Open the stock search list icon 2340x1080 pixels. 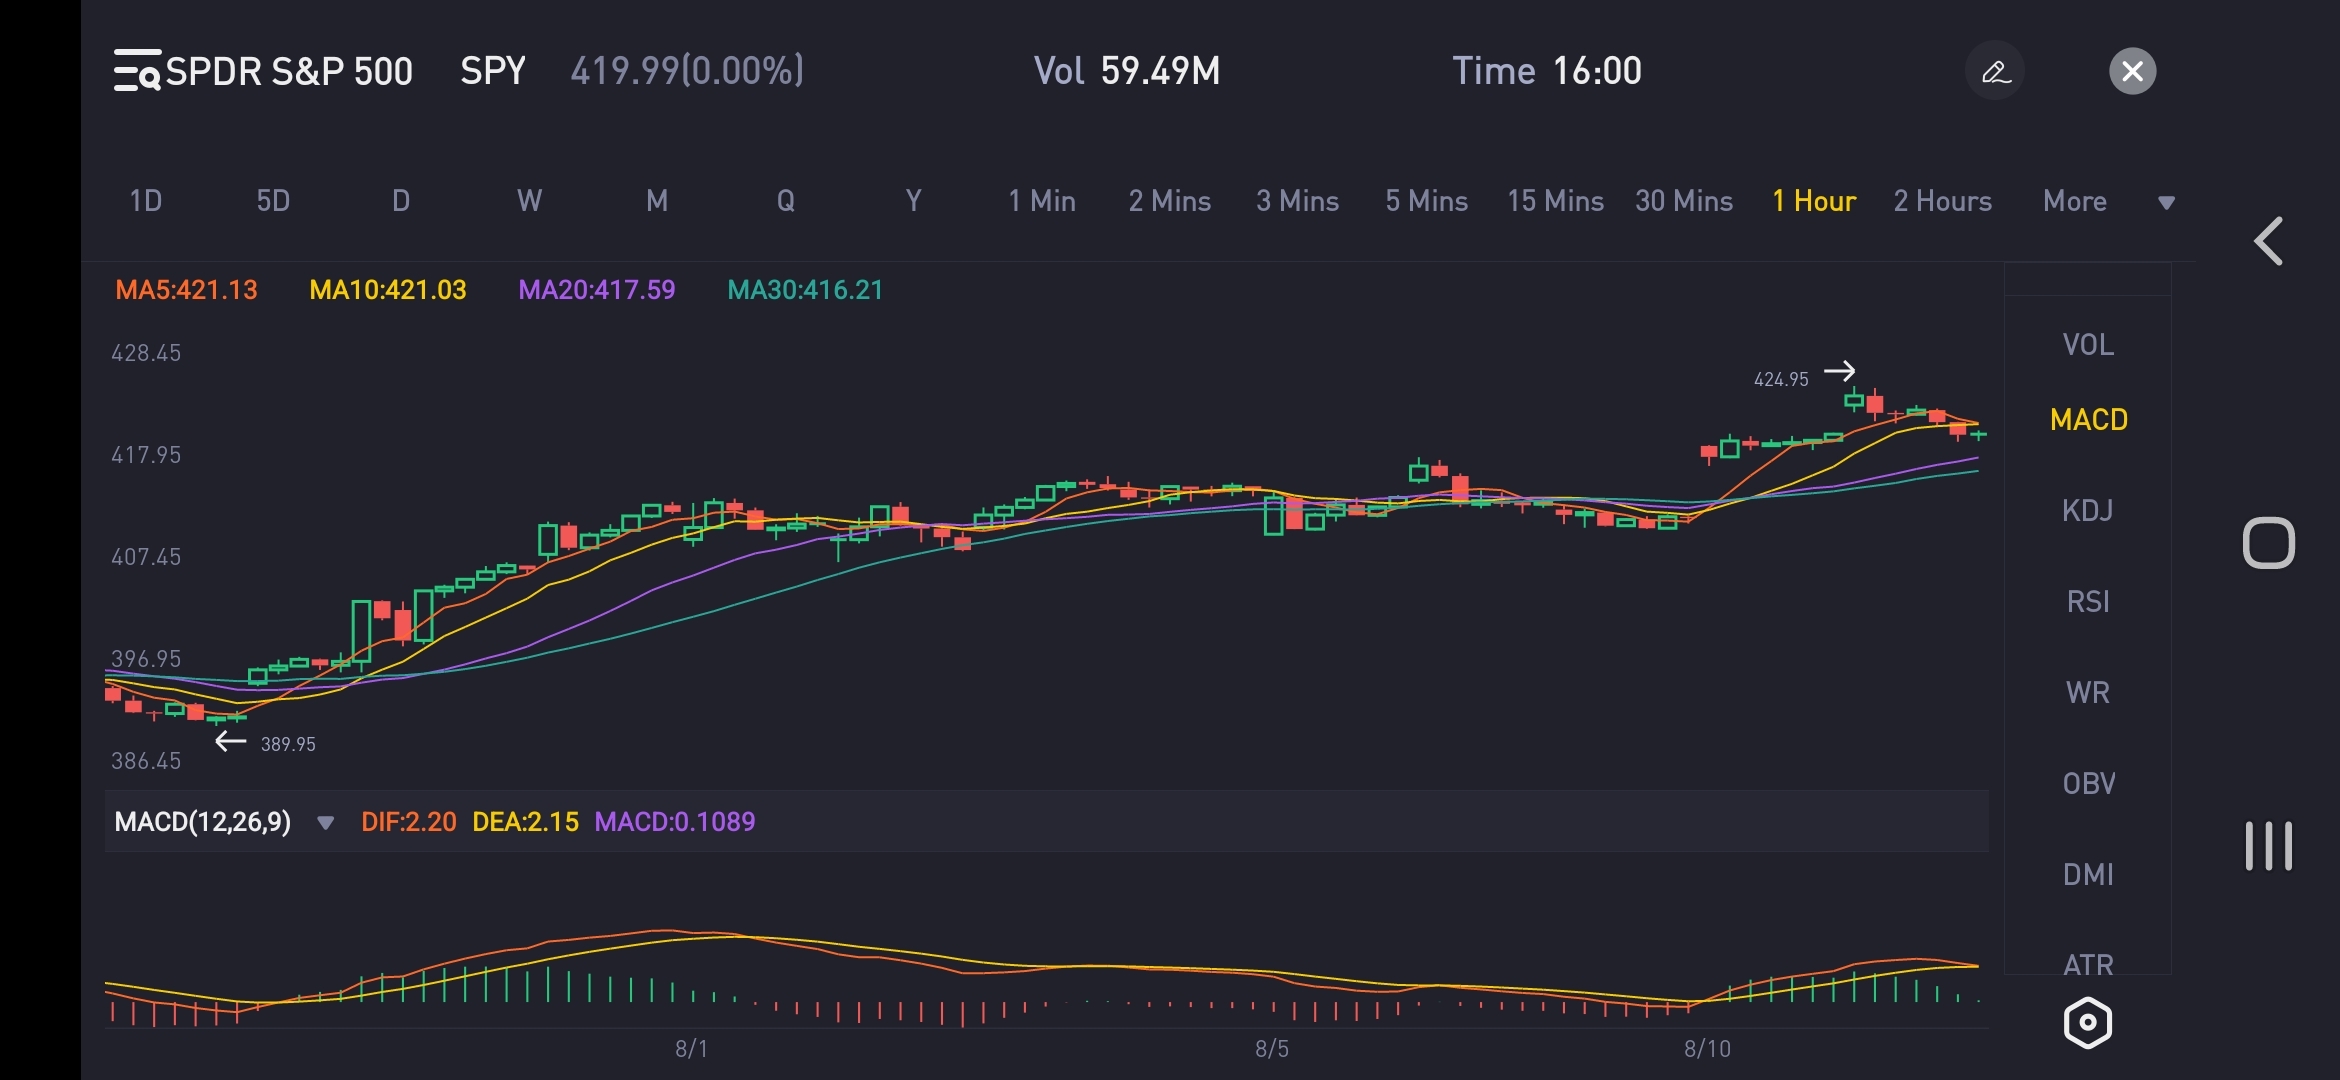coord(137,71)
